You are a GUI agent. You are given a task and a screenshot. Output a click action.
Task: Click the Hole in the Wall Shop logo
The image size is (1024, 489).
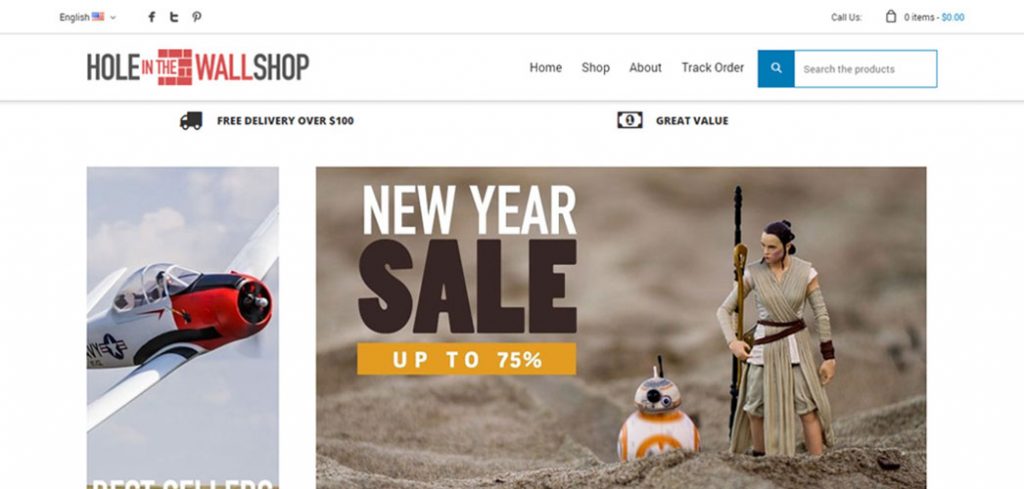pos(198,67)
